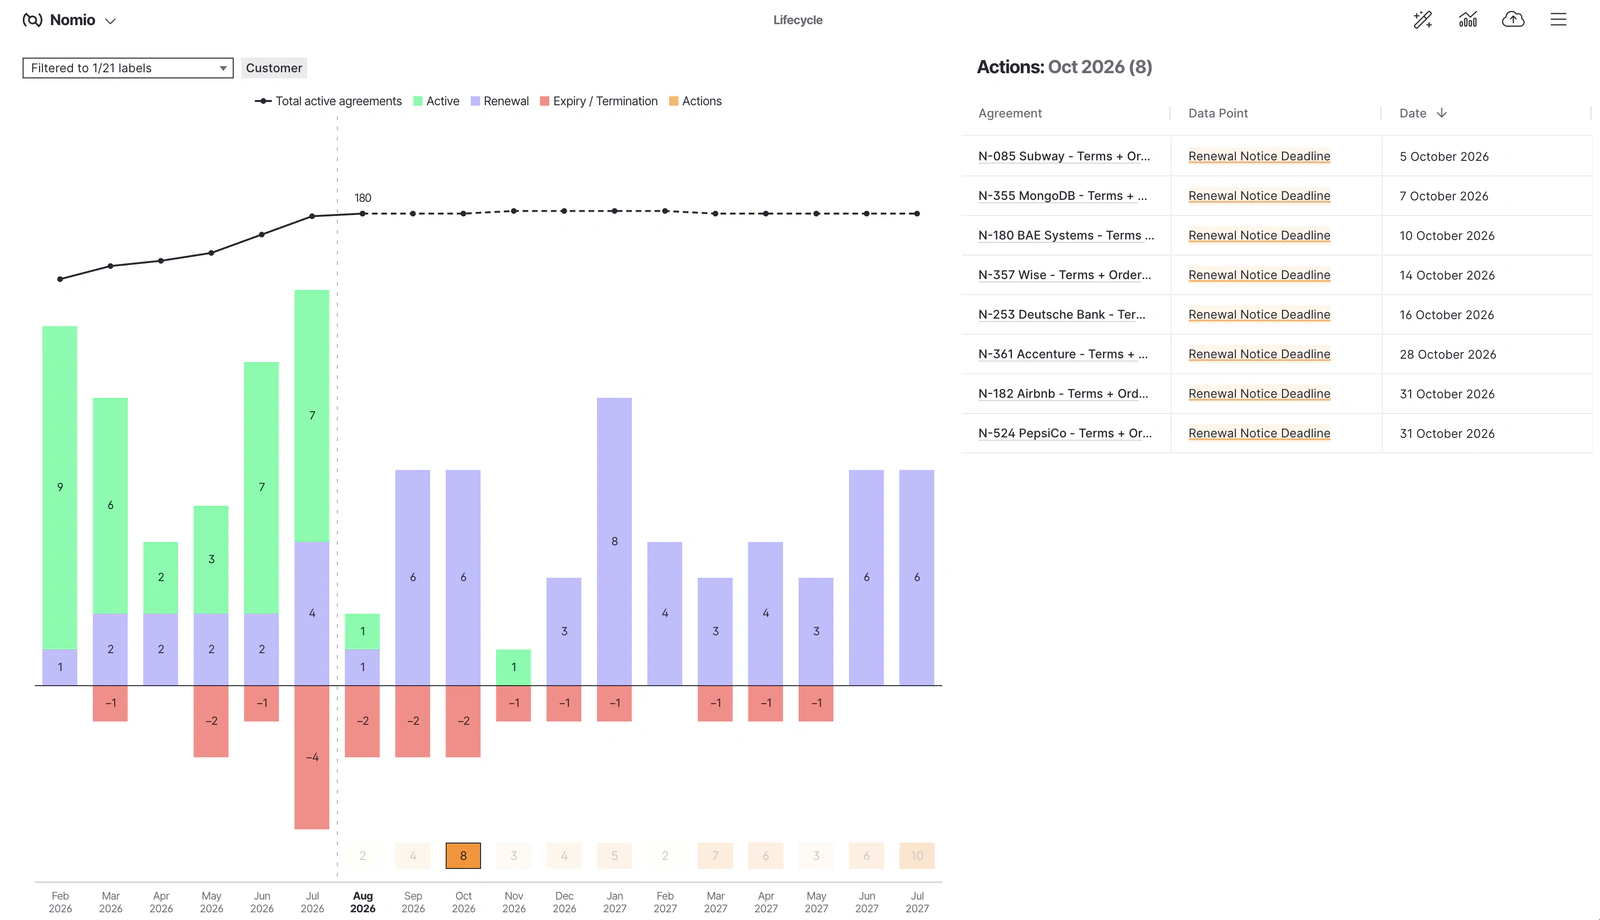Click Nov 2026 active bar labeled 1
This screenshot has height=920, width=1600.
pyautogui.click(x=514, y=667)
